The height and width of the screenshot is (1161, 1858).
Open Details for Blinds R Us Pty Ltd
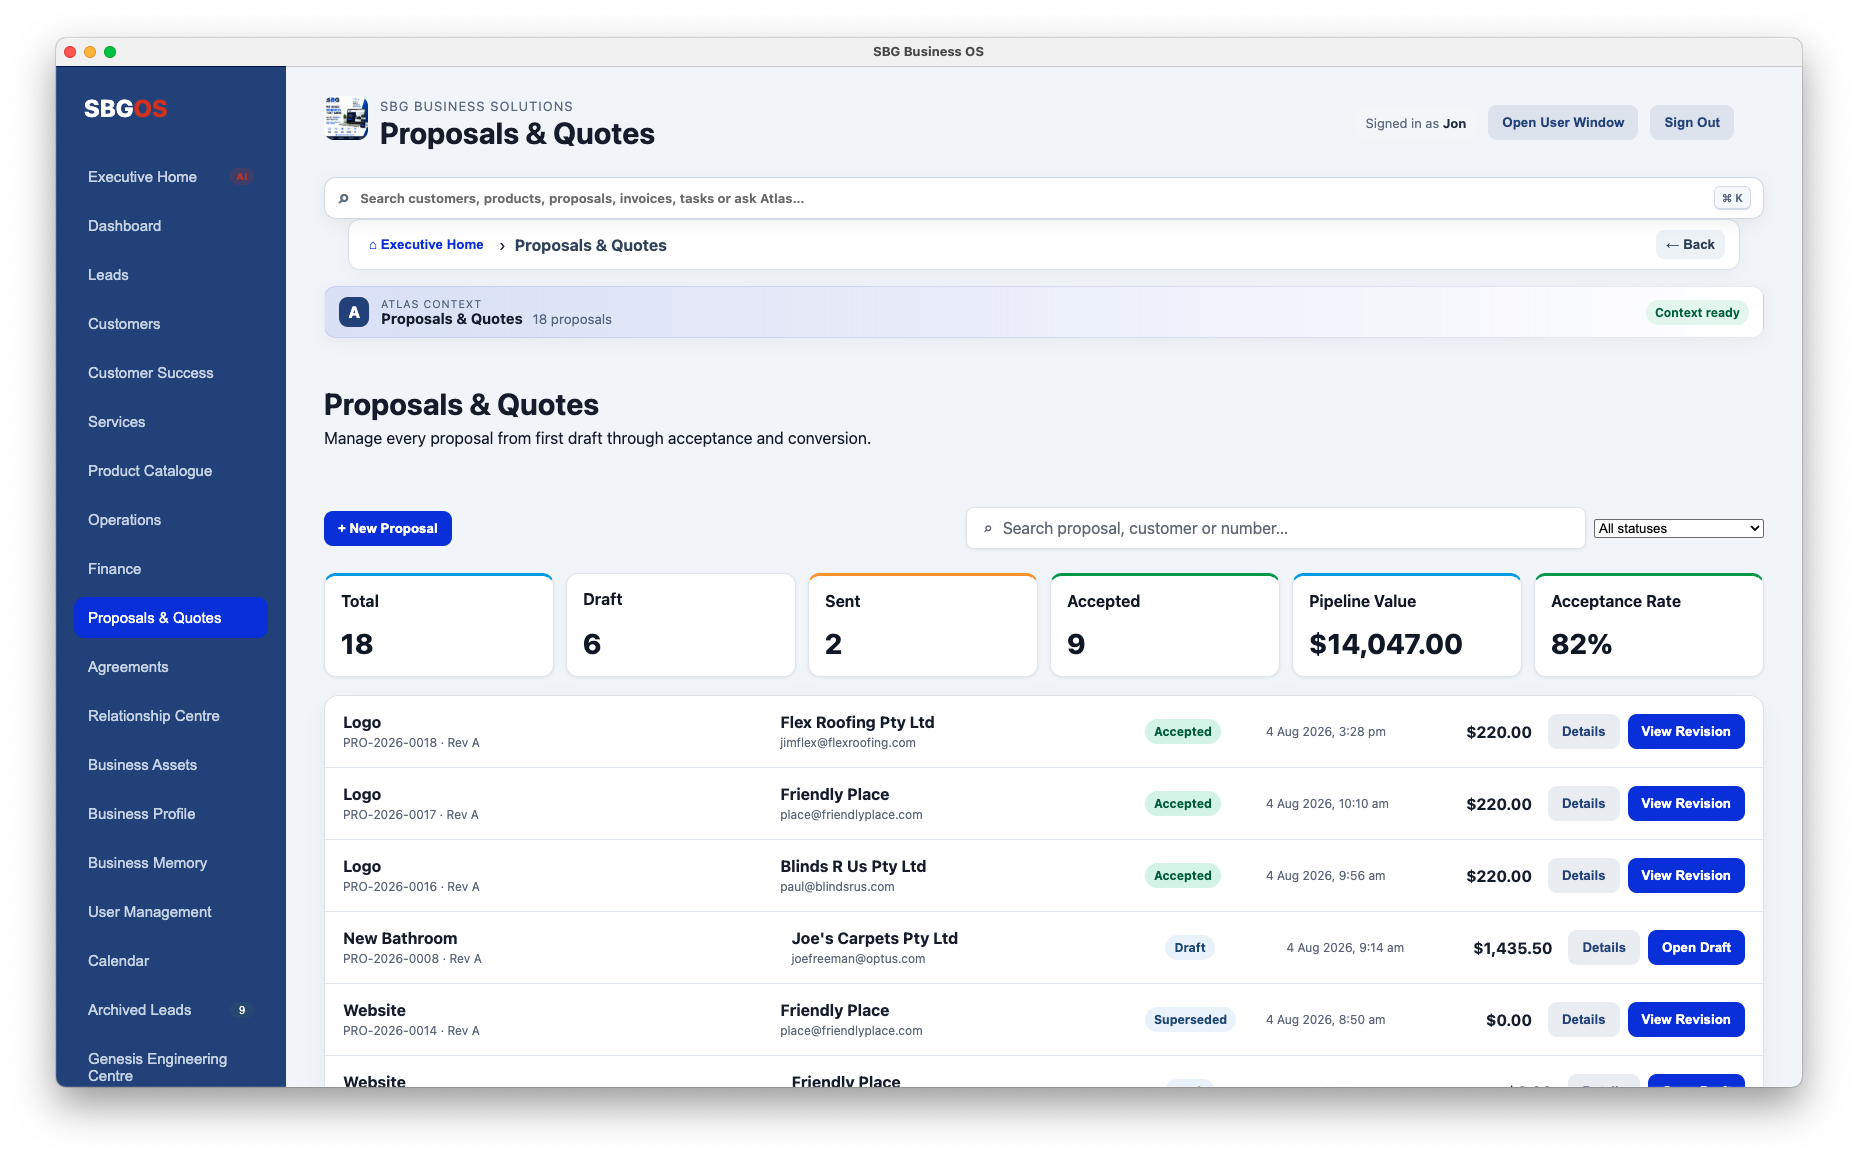1583,876
